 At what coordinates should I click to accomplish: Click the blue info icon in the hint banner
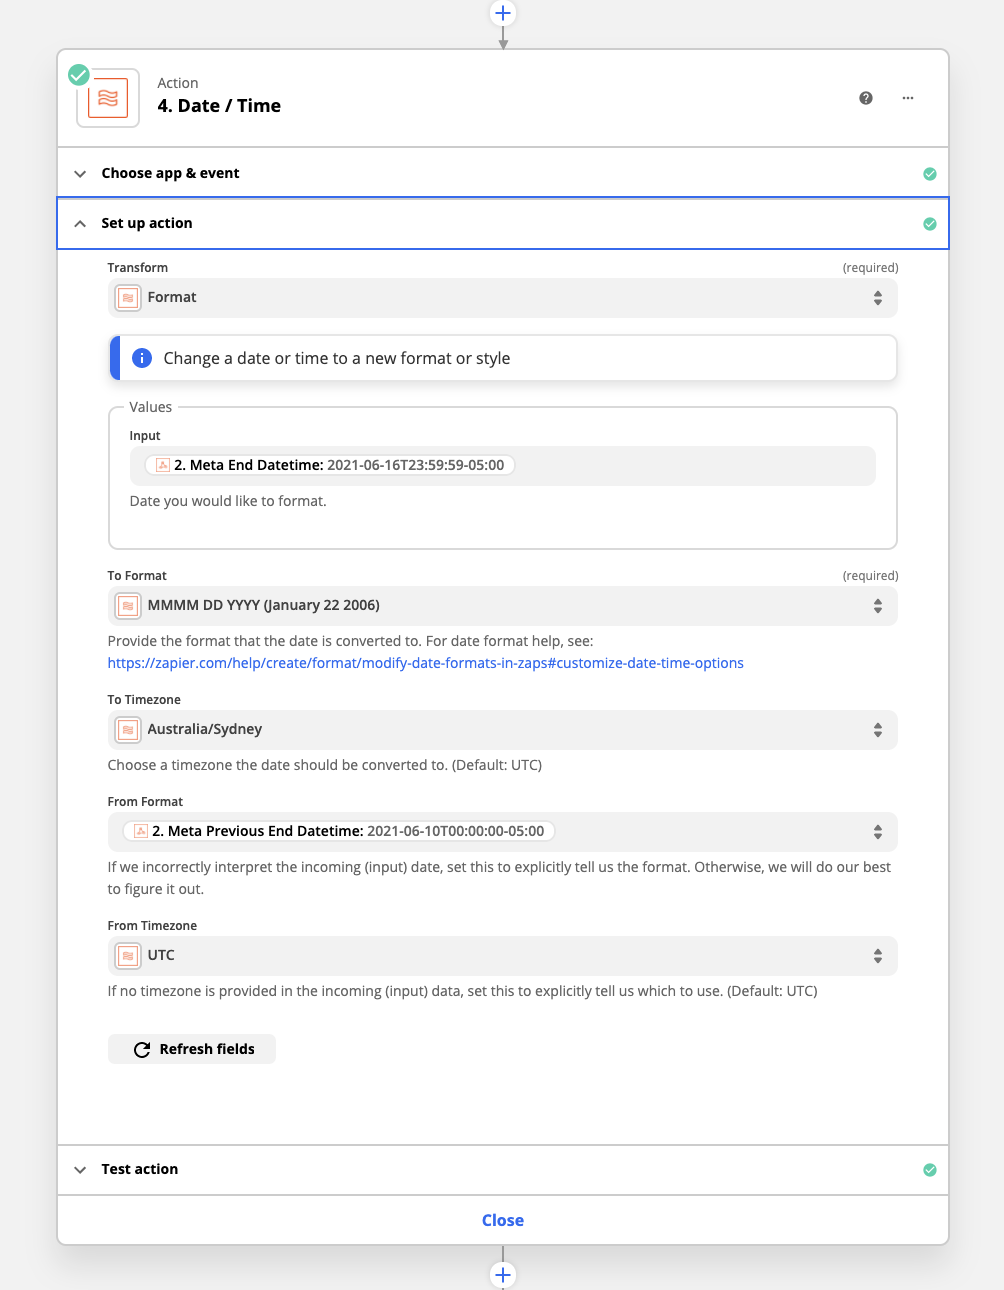142,358
